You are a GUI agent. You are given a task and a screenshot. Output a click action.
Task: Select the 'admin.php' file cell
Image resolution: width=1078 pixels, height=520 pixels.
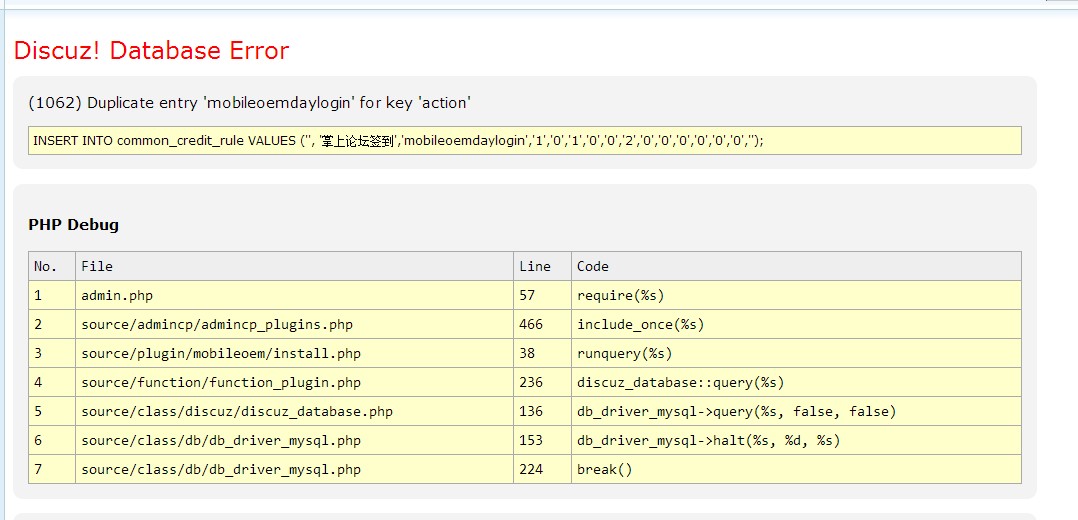click(x=294, y=295)
